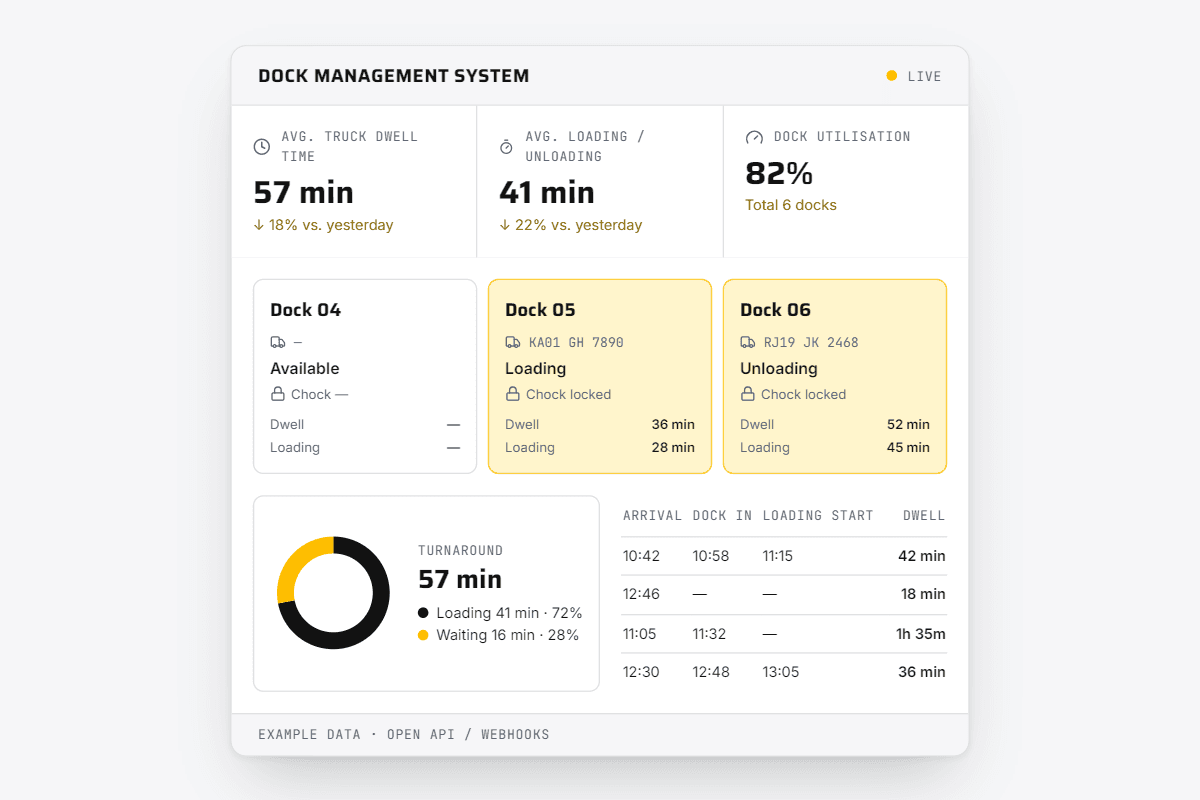Click the DWELL column header in table
Viewport: 1200px width, 800px height.
click(x=924, y=516)
